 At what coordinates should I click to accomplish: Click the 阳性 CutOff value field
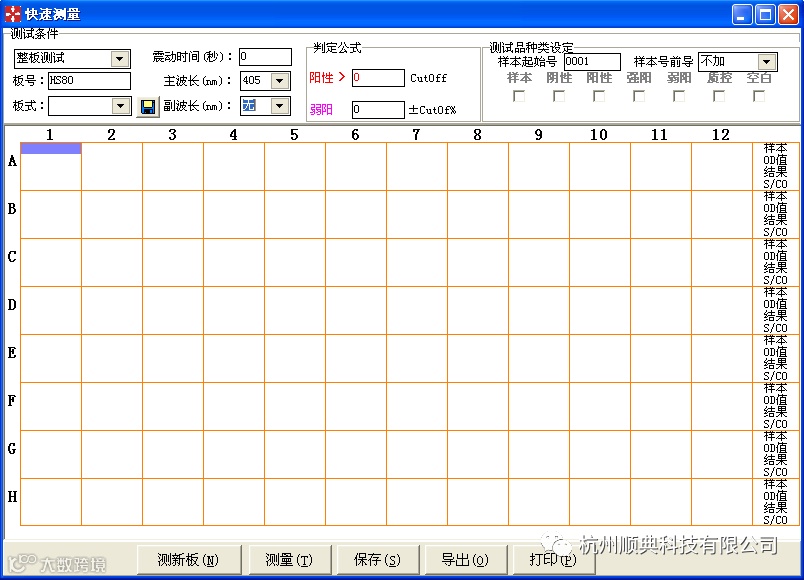378,78
